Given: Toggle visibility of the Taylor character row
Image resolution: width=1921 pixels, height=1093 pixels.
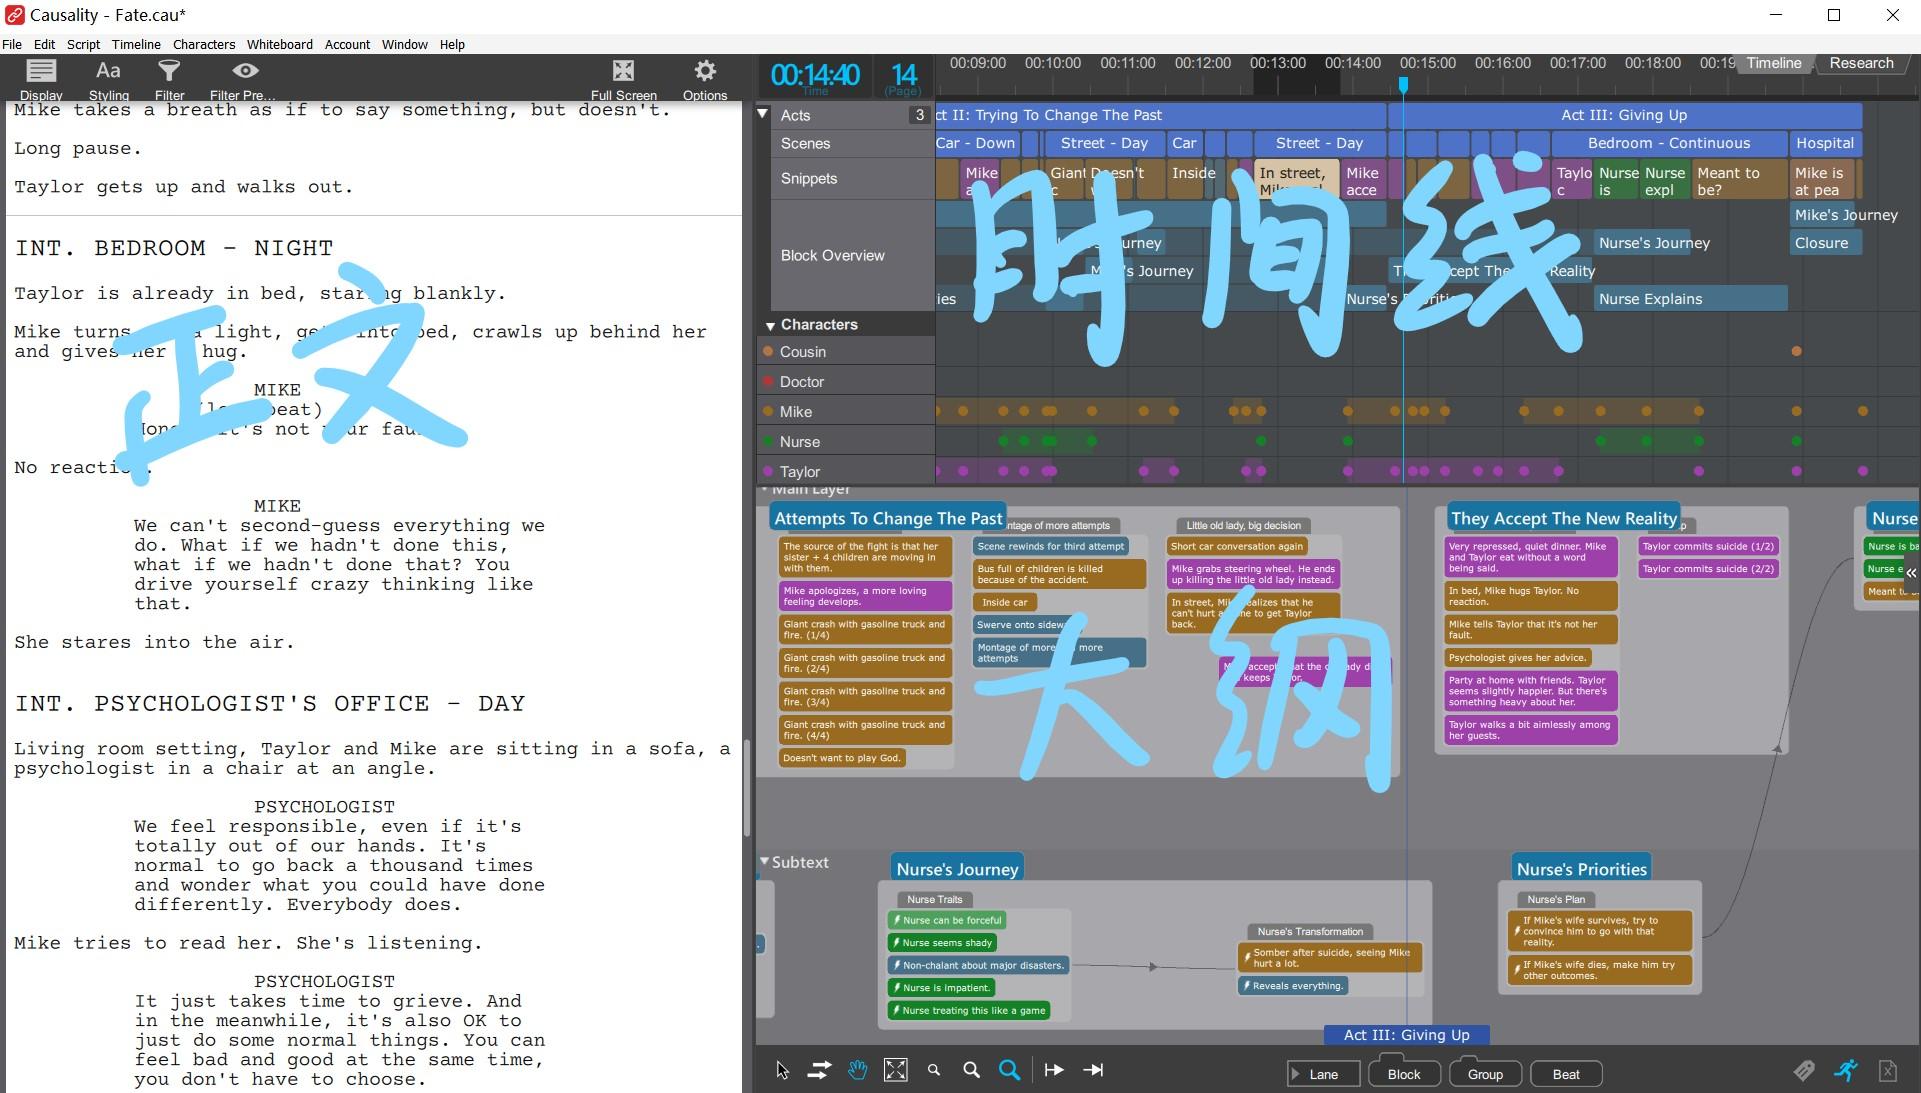Looking at the screenshot, I should 769,471.
